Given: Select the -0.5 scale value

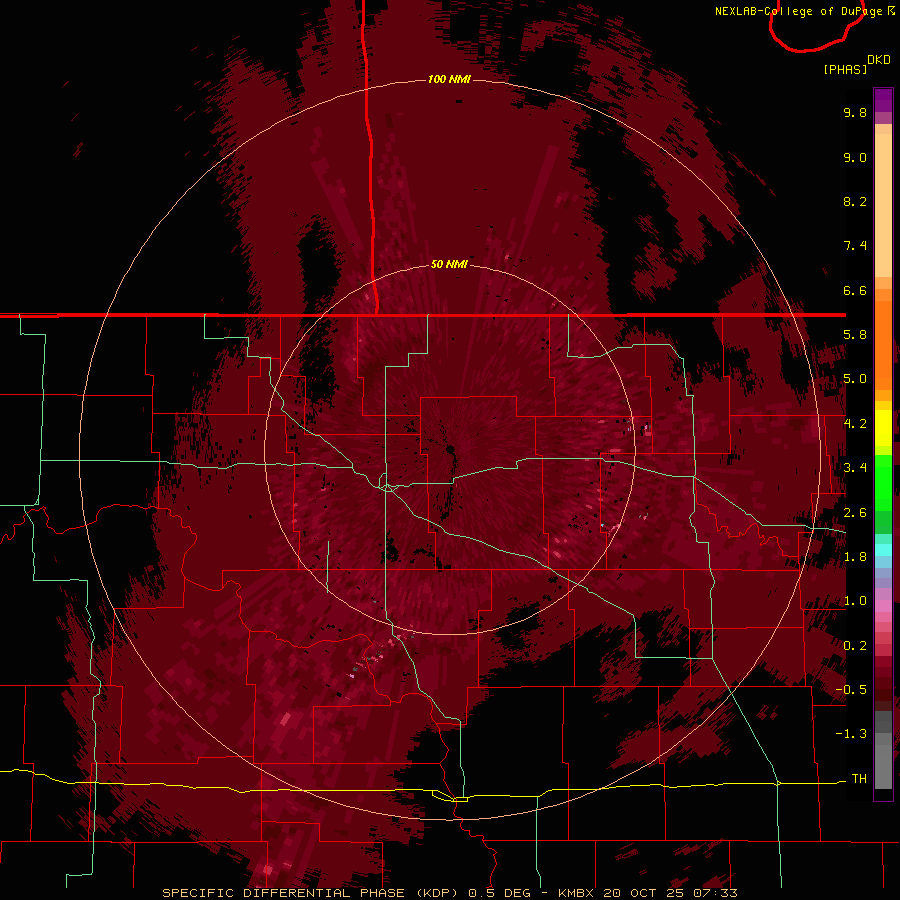Looking at the screenshot, I should (x=851, y=690).
